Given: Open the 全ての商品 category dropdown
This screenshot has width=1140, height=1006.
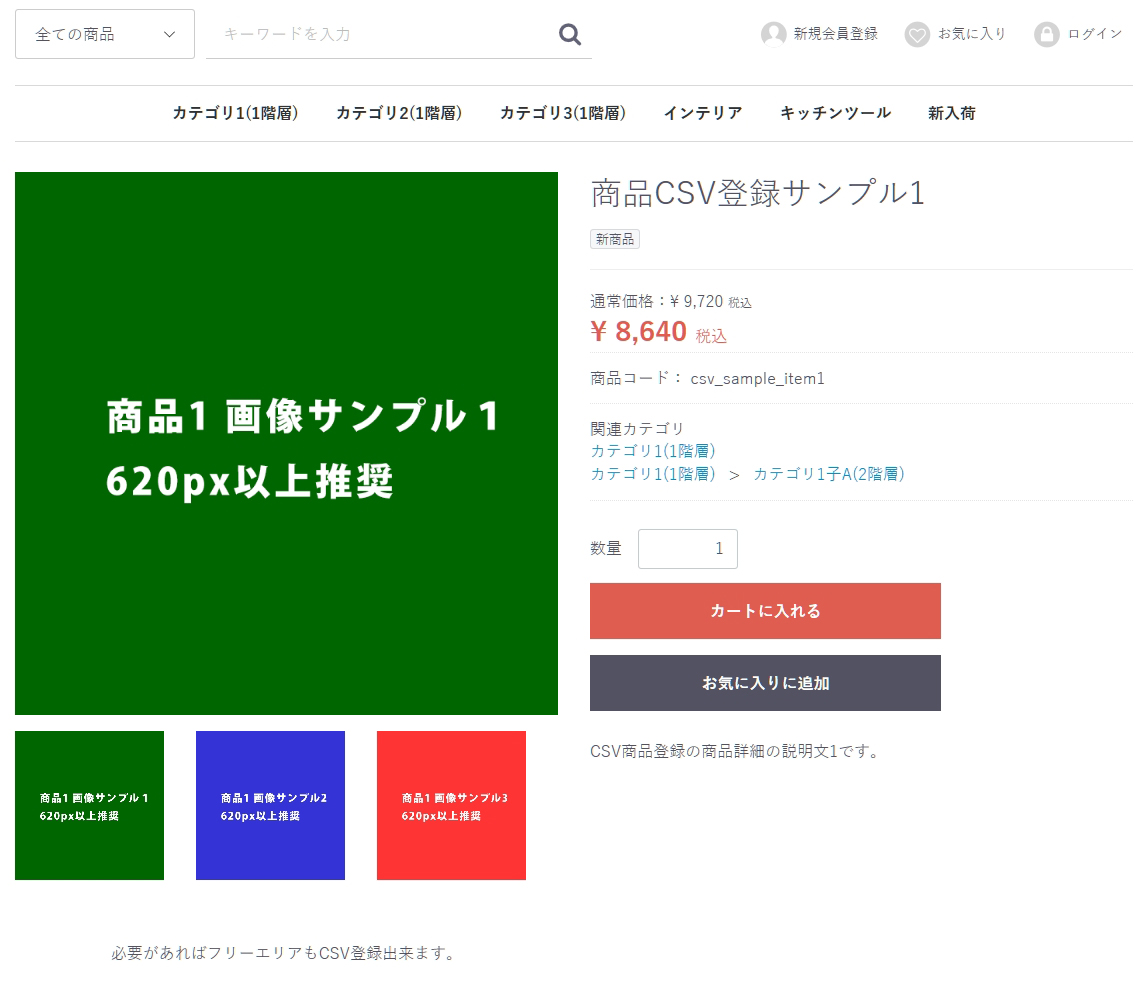Looking at the screenshot, I should (x=105, y=34).
